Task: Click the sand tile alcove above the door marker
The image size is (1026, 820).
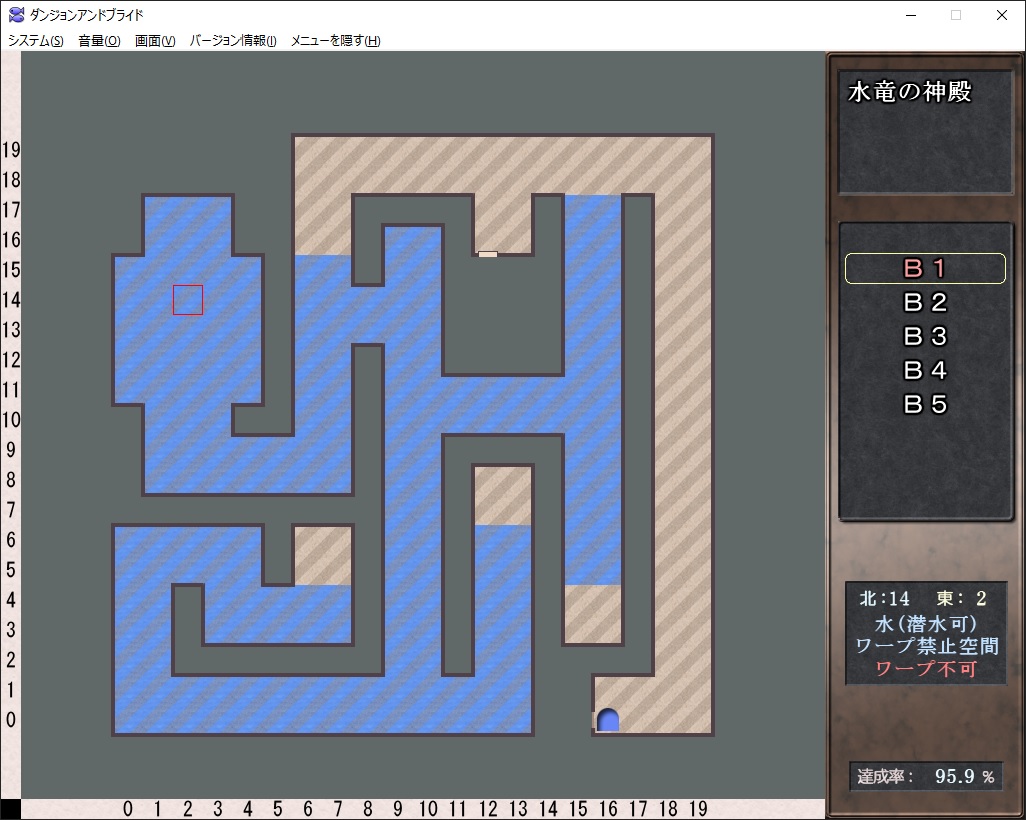Action: pos(503,224)
